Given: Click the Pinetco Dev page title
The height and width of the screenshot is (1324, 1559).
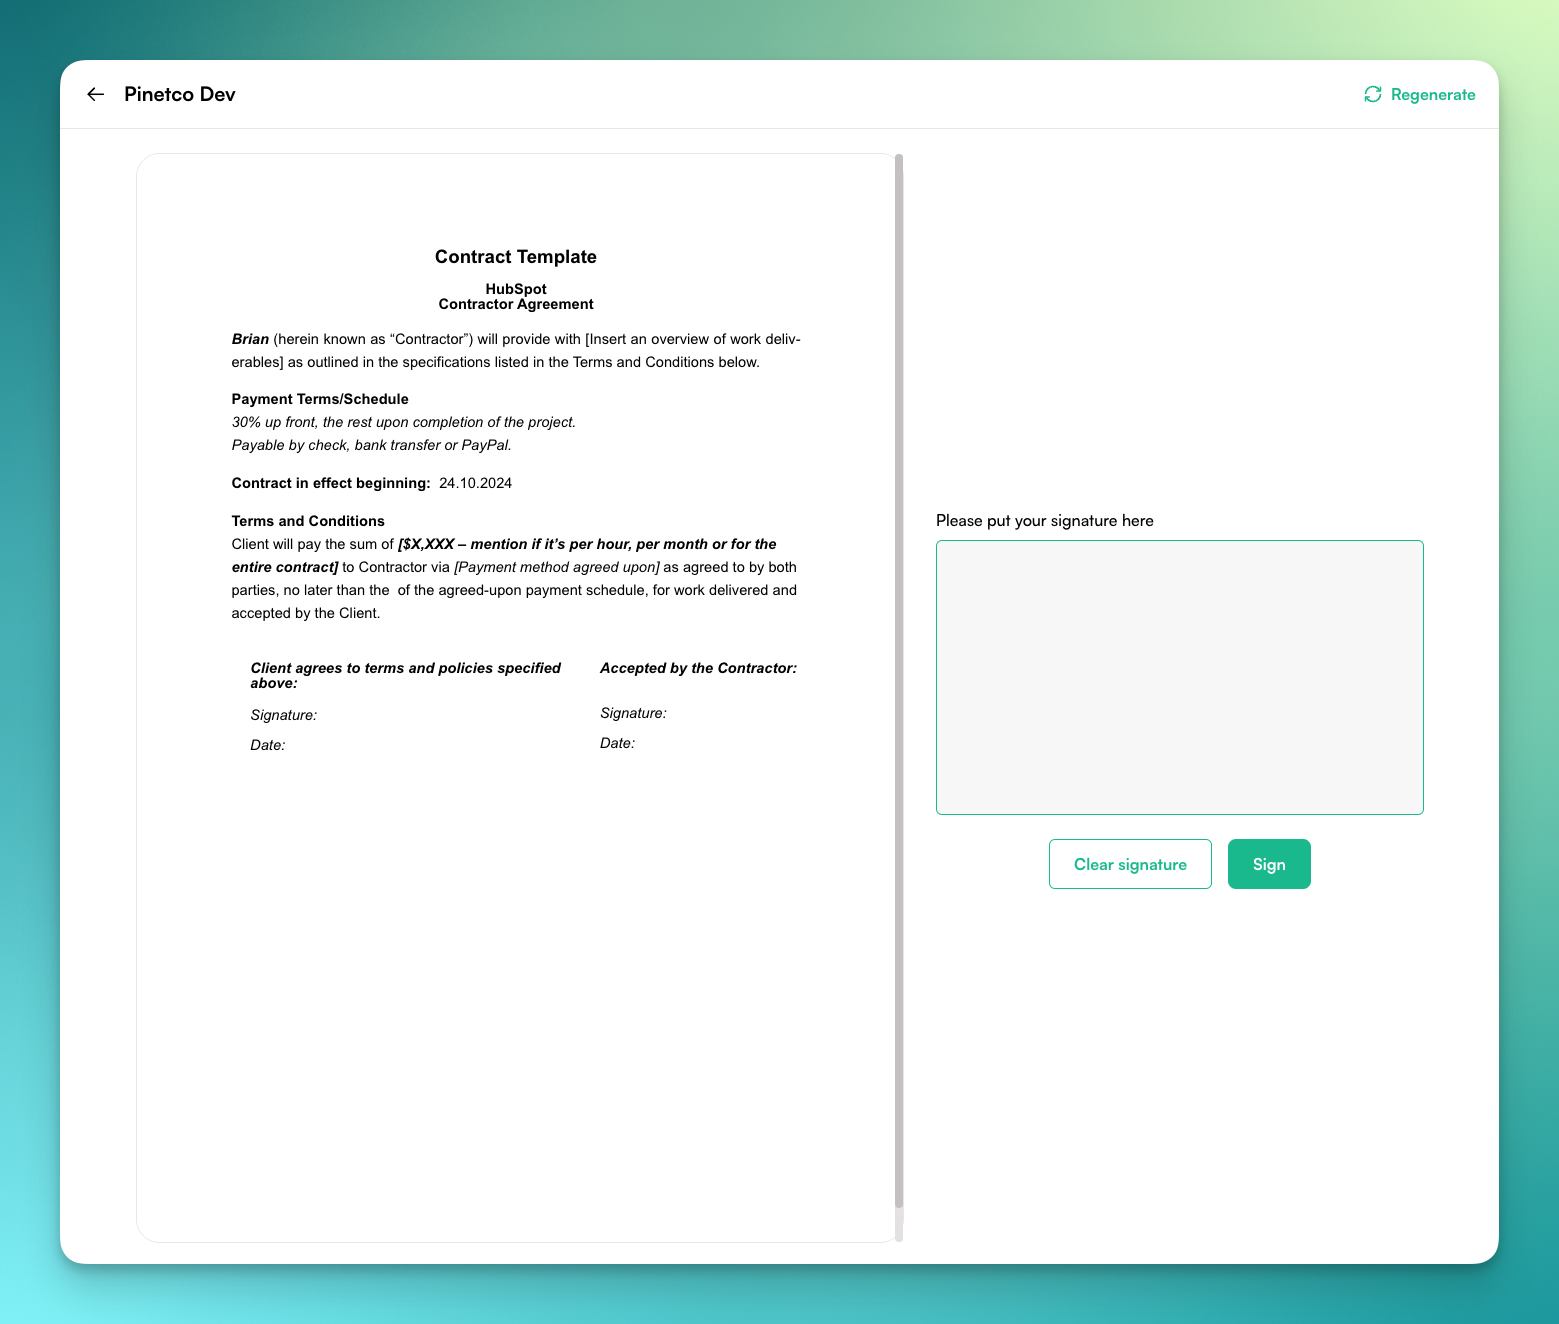Looking at the screenshot, I should click(x=180, y=94).
